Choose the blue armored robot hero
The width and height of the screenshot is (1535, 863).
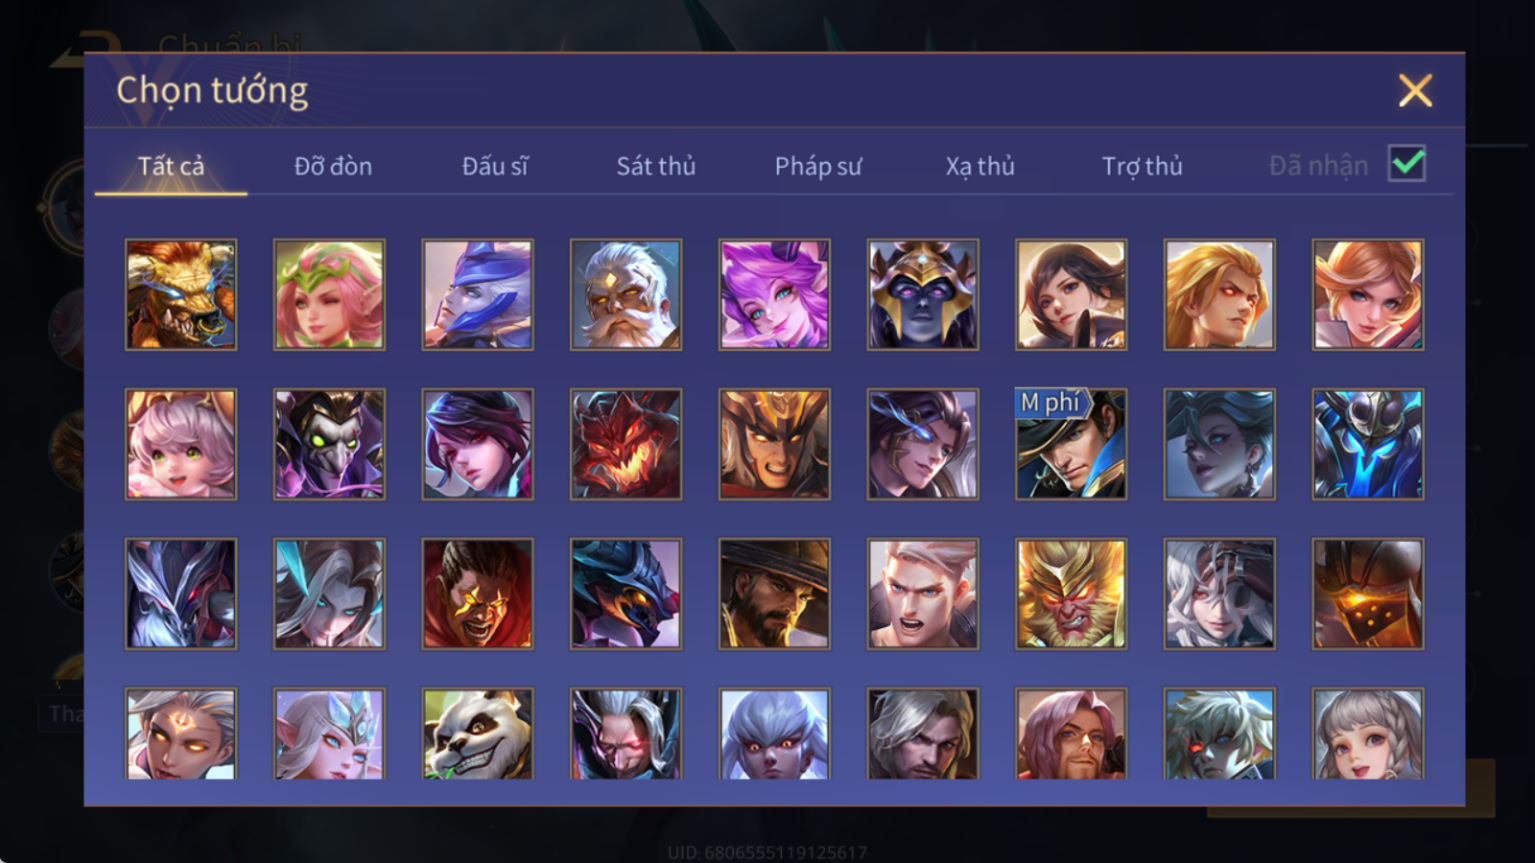1368,444
